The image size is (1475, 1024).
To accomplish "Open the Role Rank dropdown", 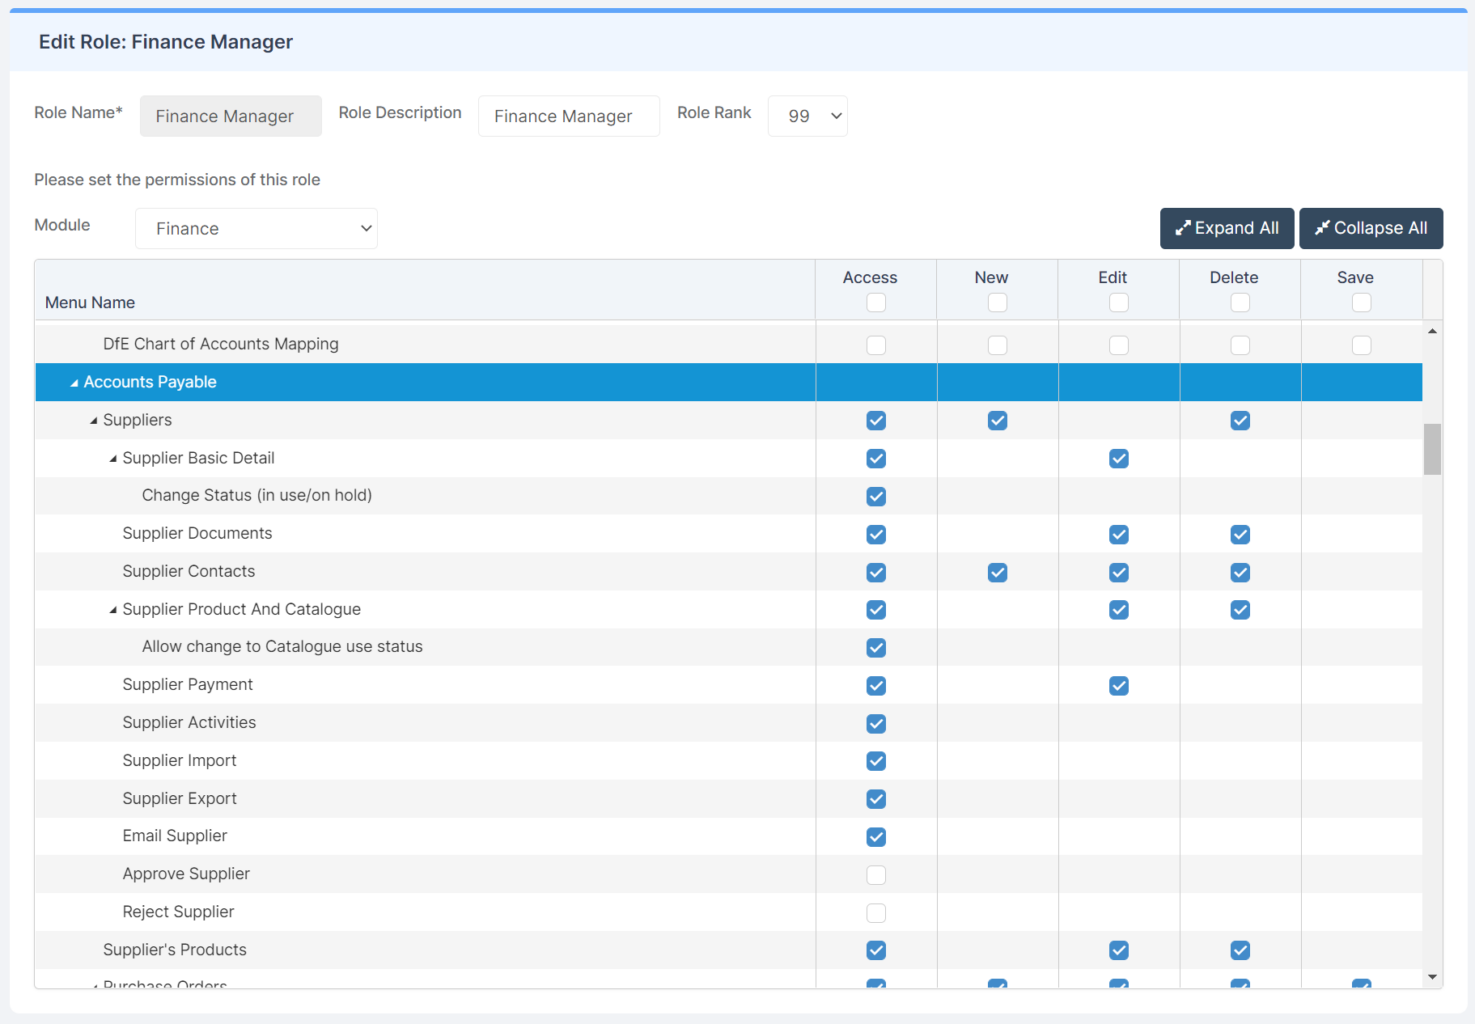I will tap(808, 116).
